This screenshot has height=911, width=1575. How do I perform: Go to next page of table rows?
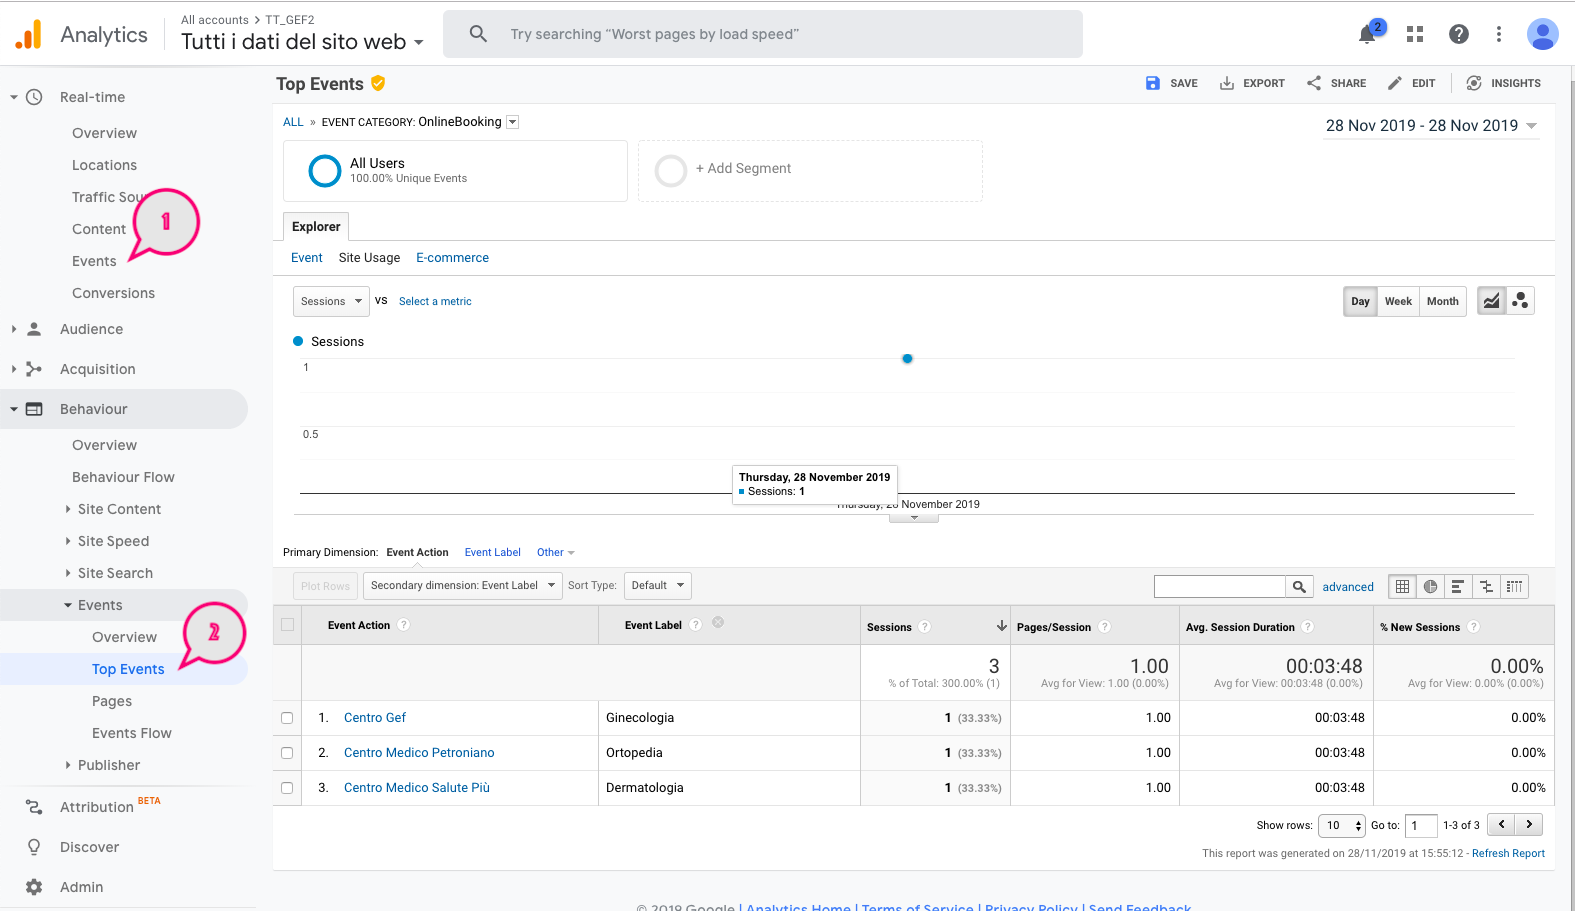[x=1529, y=825]
